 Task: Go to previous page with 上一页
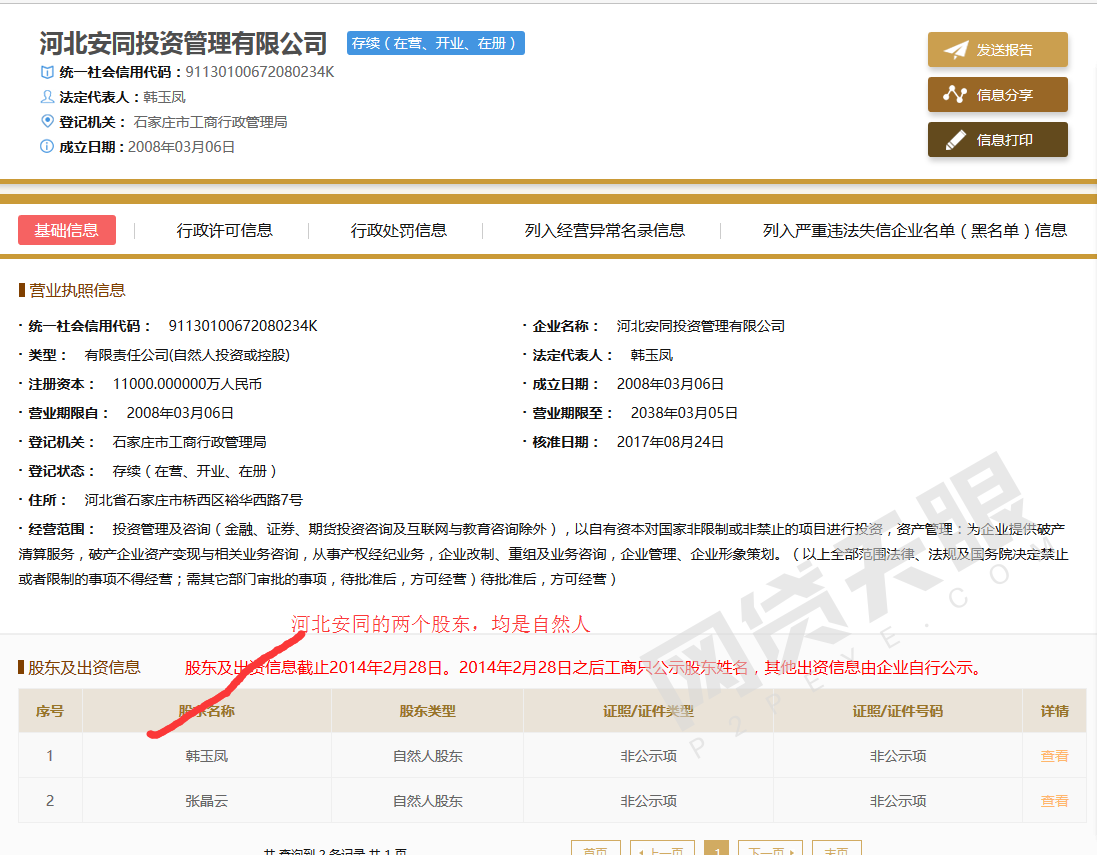(x=662, y=848)
